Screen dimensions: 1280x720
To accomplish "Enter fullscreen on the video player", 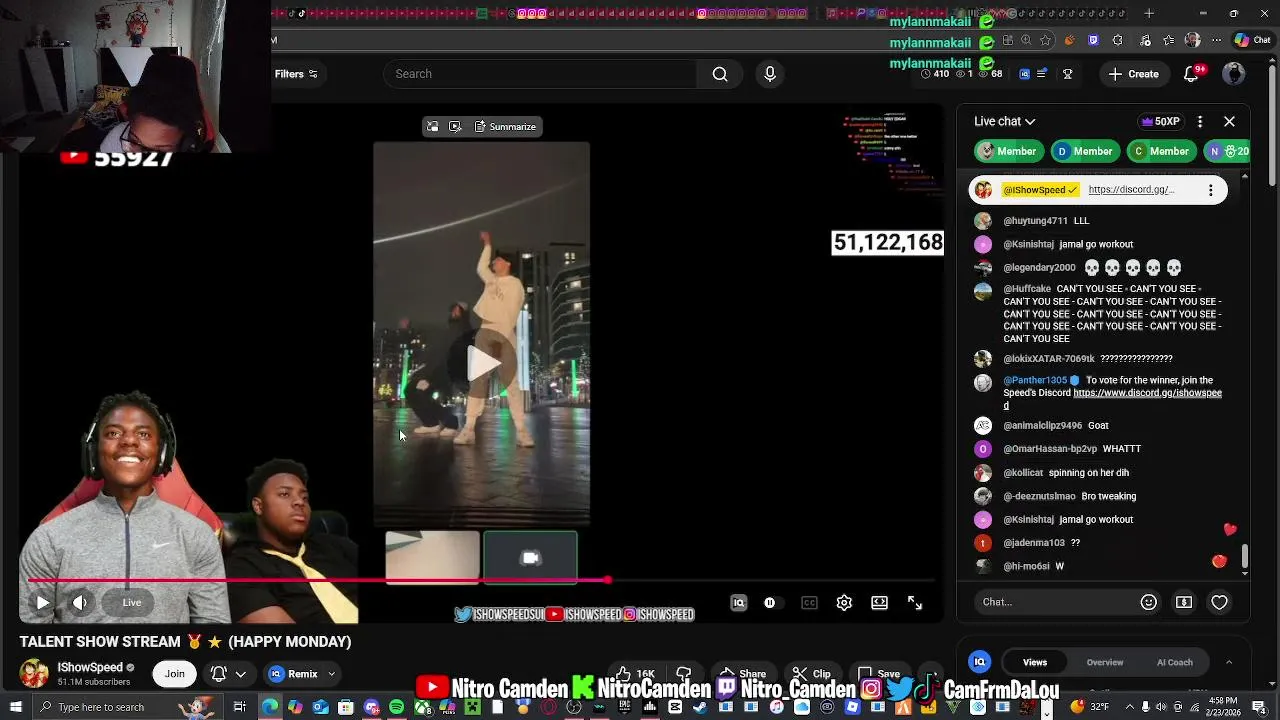I will [x=914, y=602].
